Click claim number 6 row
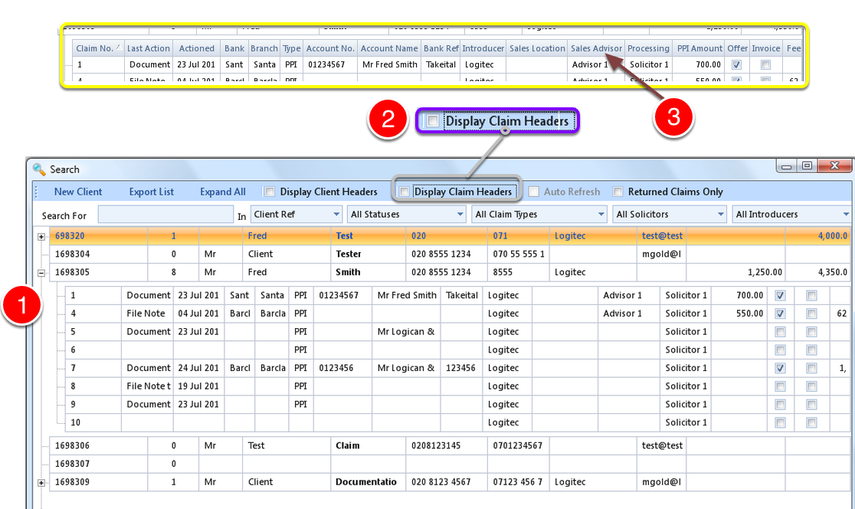The image size is (855, 509). (x=73, y=350)
